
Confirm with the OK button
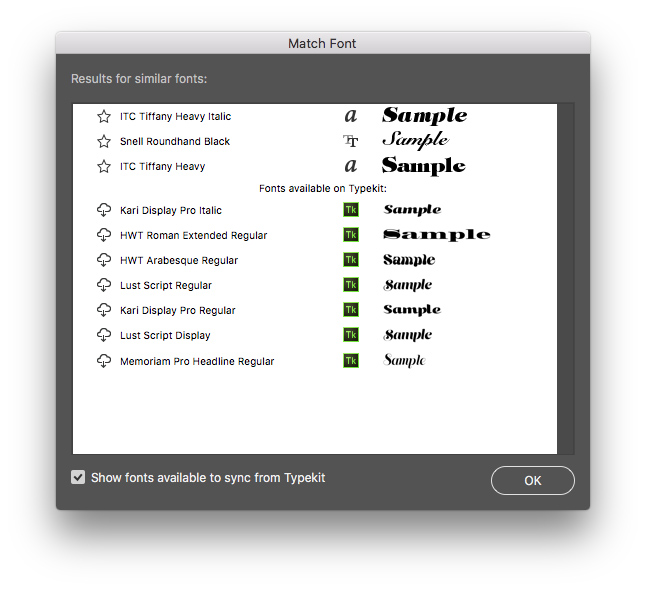533,480
